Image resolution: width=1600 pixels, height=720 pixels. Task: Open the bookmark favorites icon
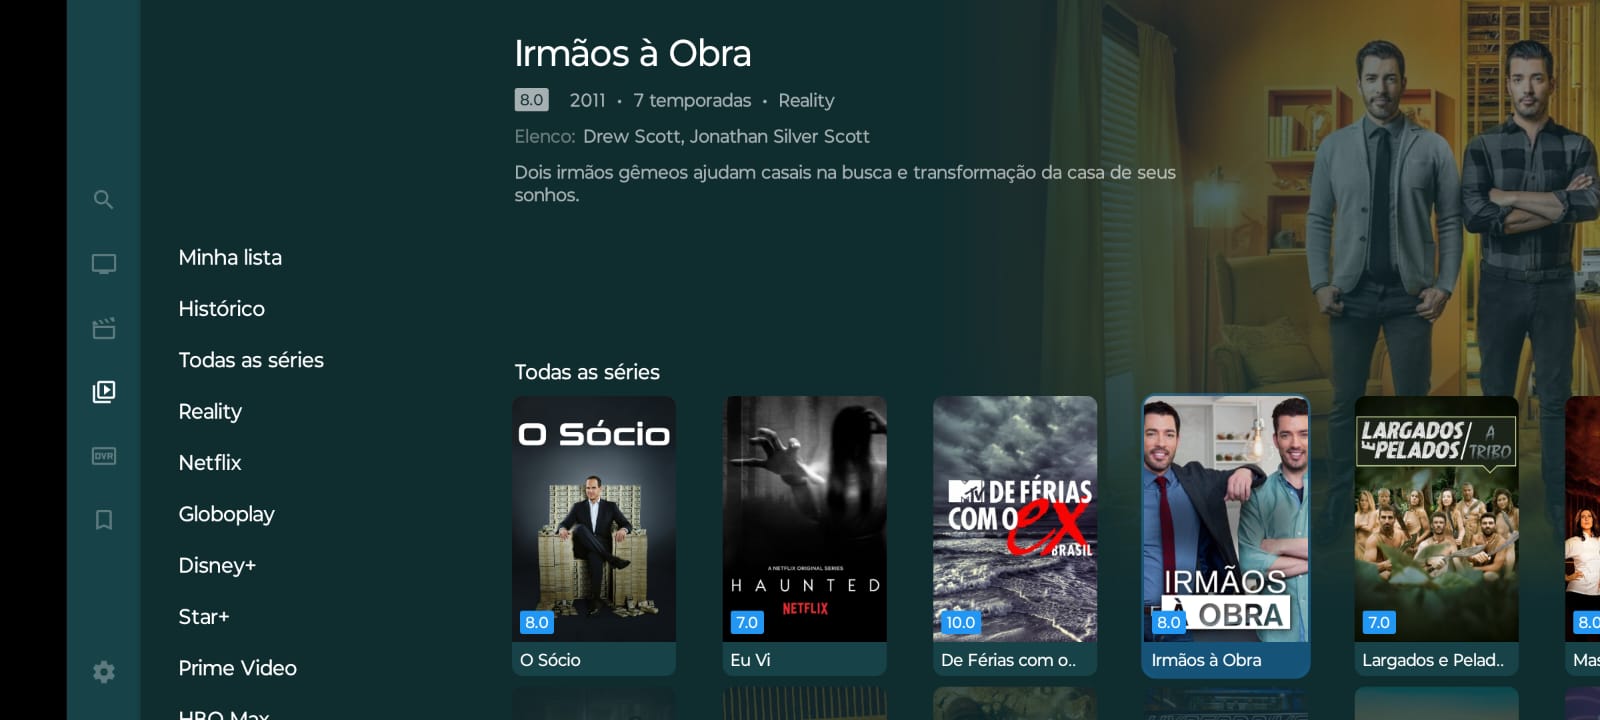(104, 520)
